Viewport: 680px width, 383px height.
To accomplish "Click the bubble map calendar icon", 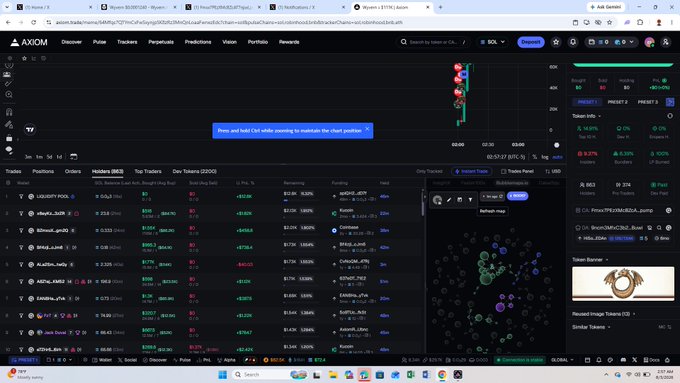I will click(460, 200).
